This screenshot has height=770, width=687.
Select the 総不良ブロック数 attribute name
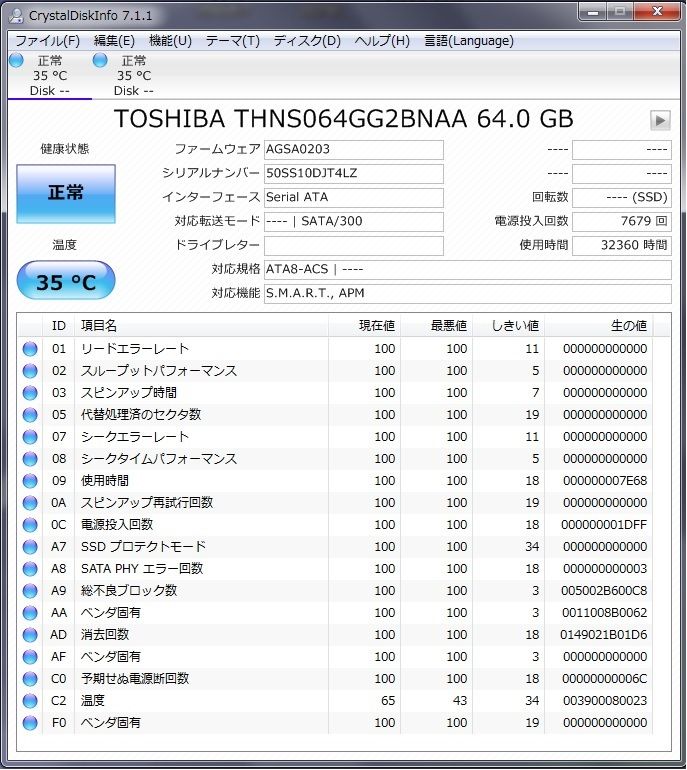coord(129,590)
